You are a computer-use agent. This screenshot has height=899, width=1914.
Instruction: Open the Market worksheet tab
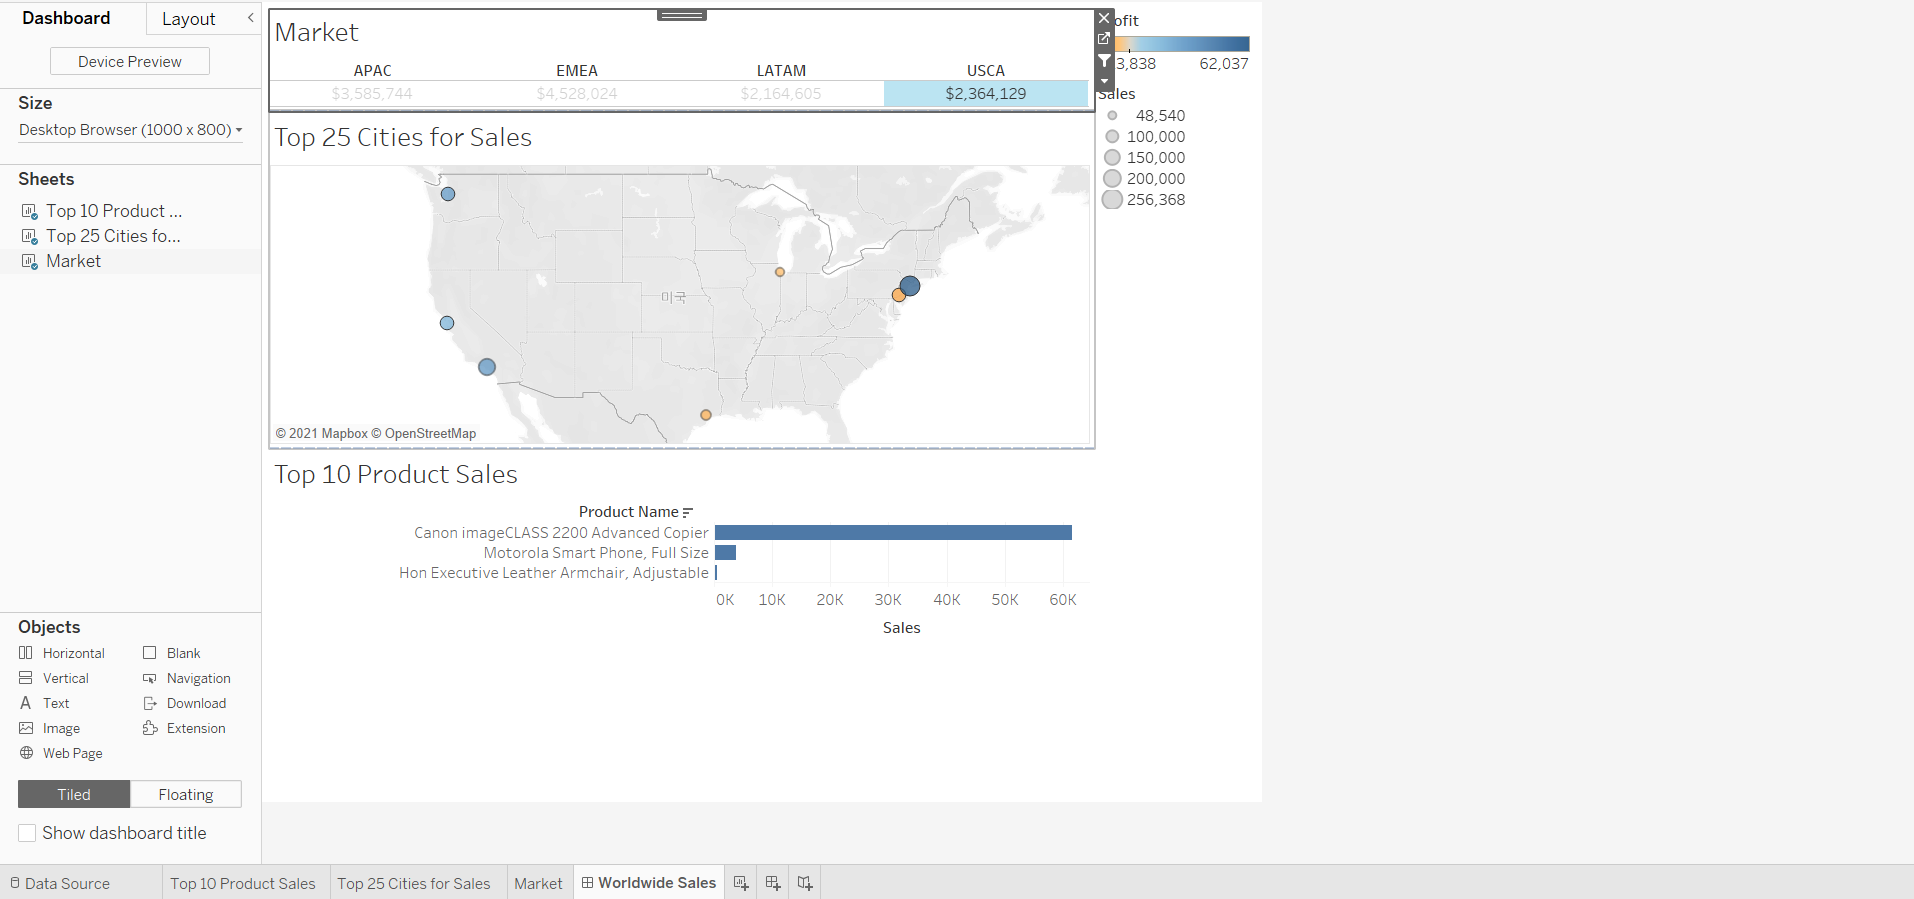pyautogui.click(x=538, y=884)
